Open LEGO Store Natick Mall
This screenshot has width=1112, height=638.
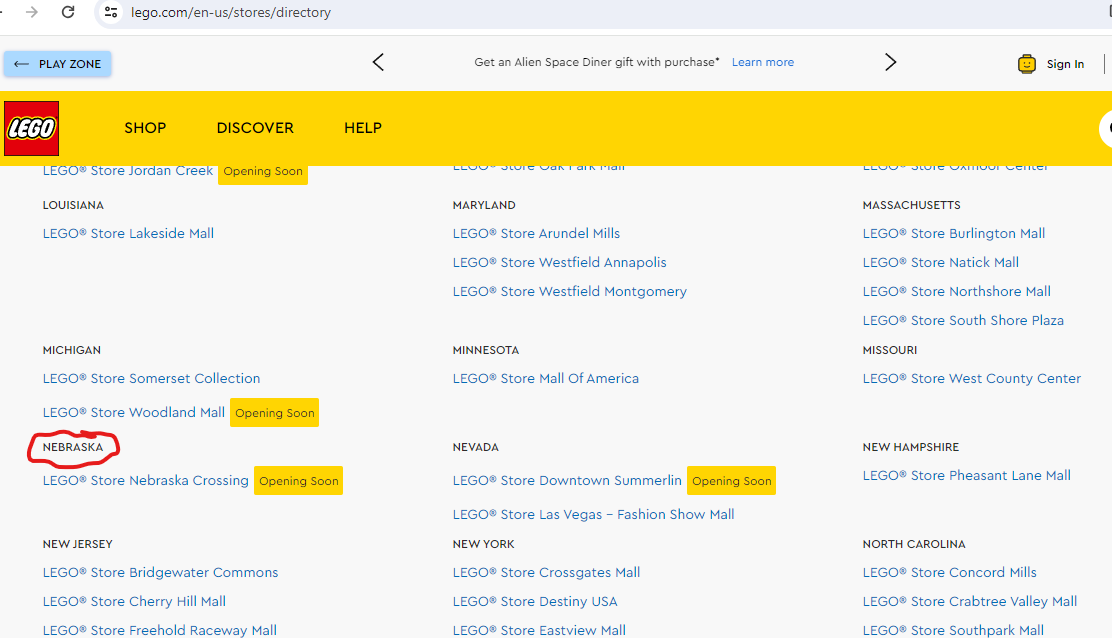point(940,262)
